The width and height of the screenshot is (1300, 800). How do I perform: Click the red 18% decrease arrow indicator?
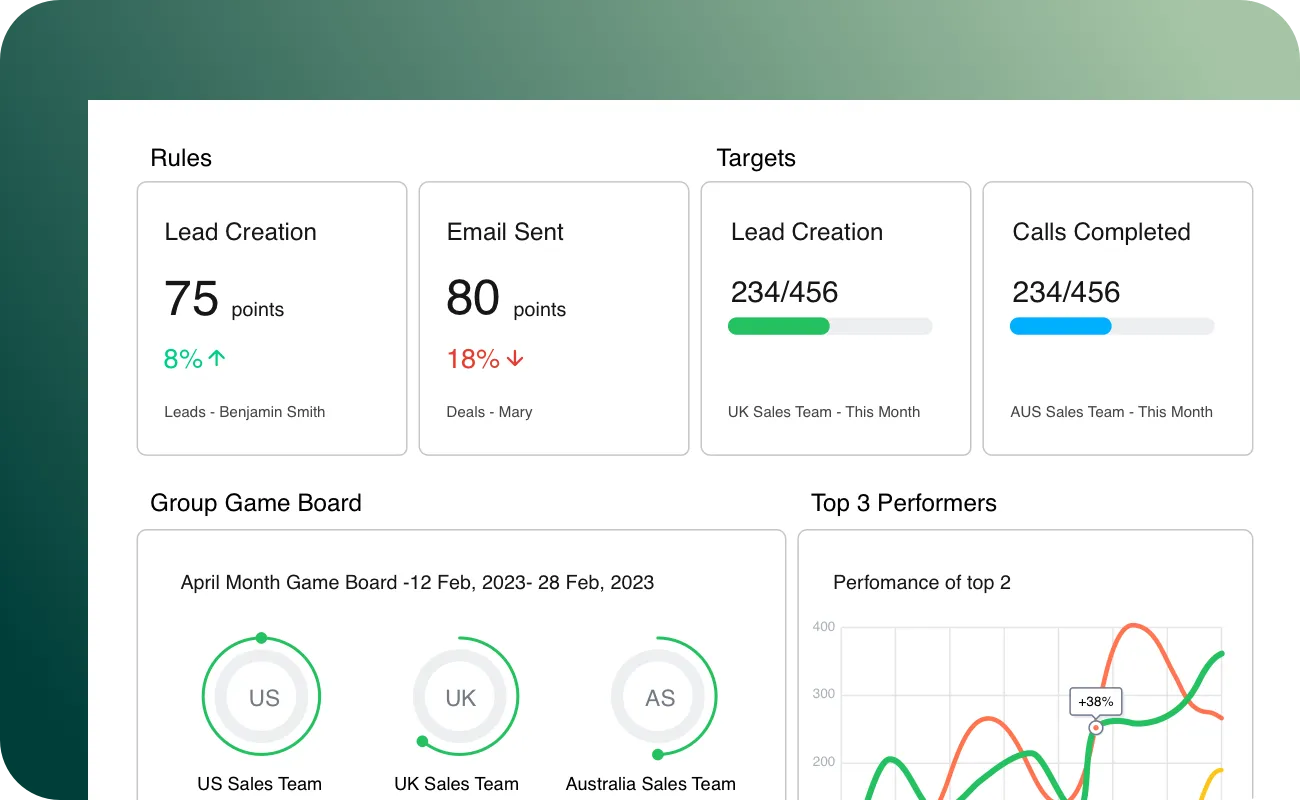485,358
